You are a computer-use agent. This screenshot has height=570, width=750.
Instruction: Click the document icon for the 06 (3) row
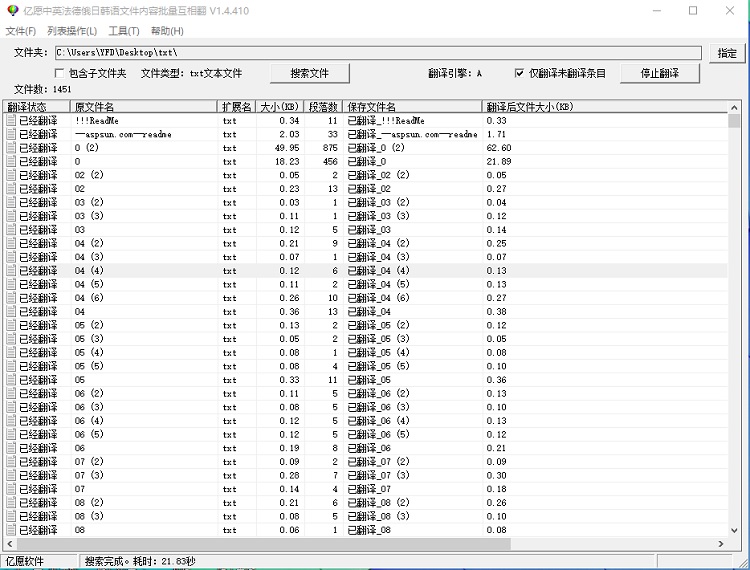(x=11, y=407)
